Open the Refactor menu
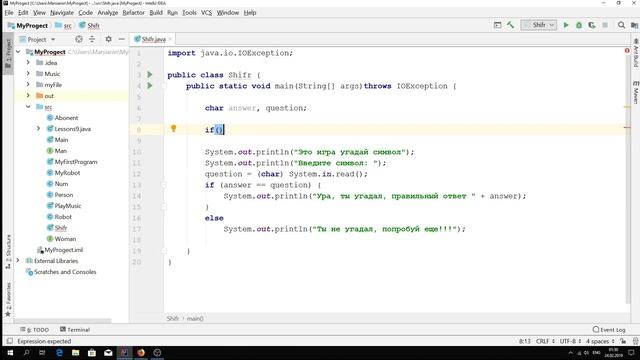The width and height of the screenshot is (640, 360). coord(133,13)
